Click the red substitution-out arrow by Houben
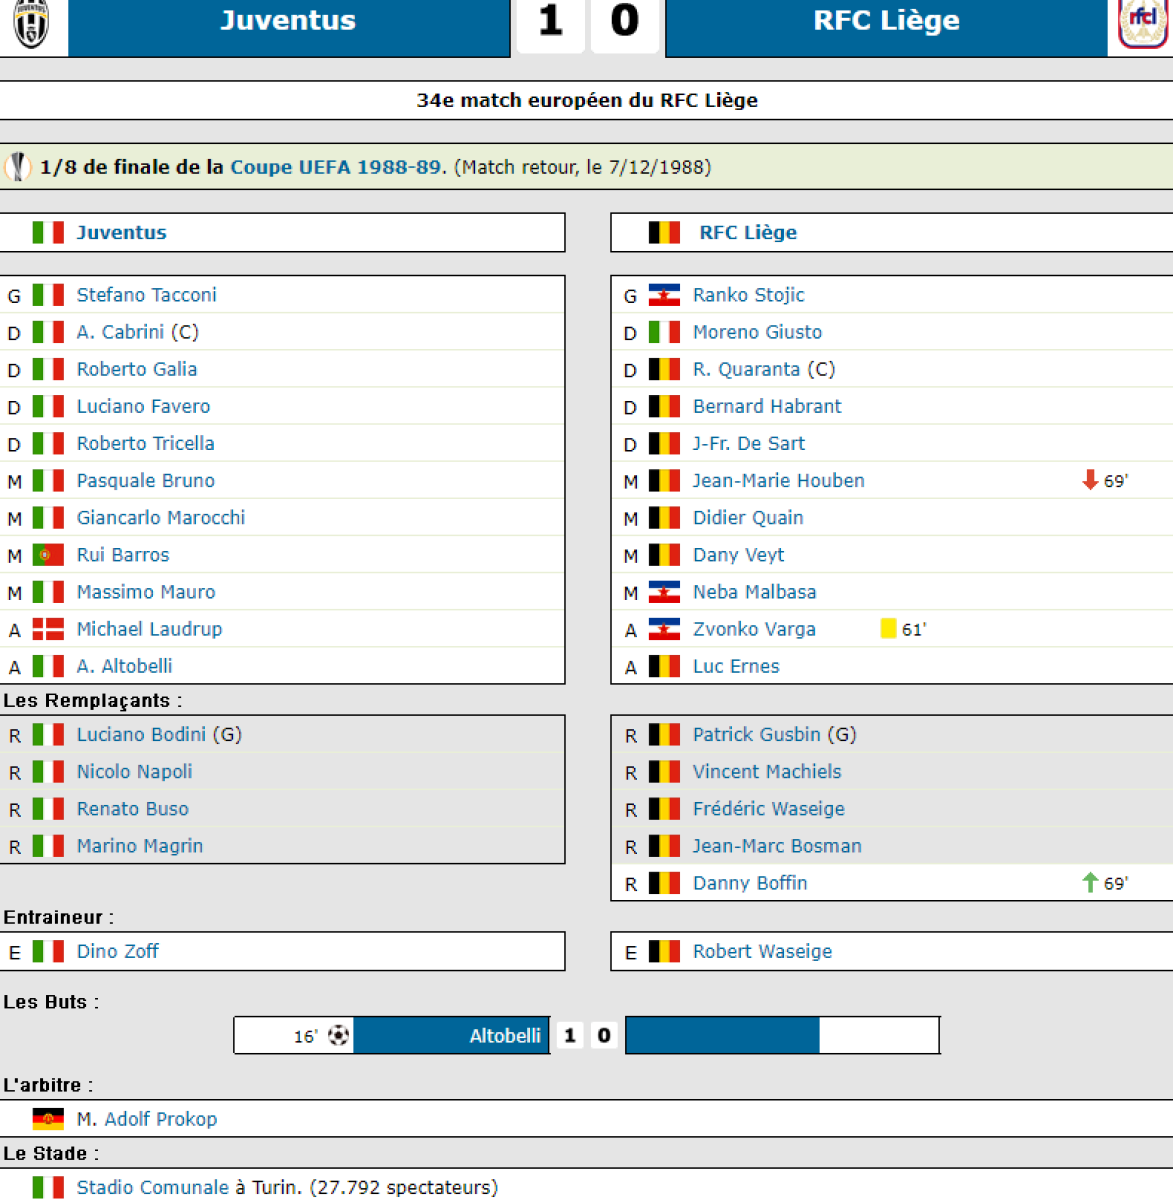The width and height of the screenshot is (1173, 1200). coord(1090,481)
